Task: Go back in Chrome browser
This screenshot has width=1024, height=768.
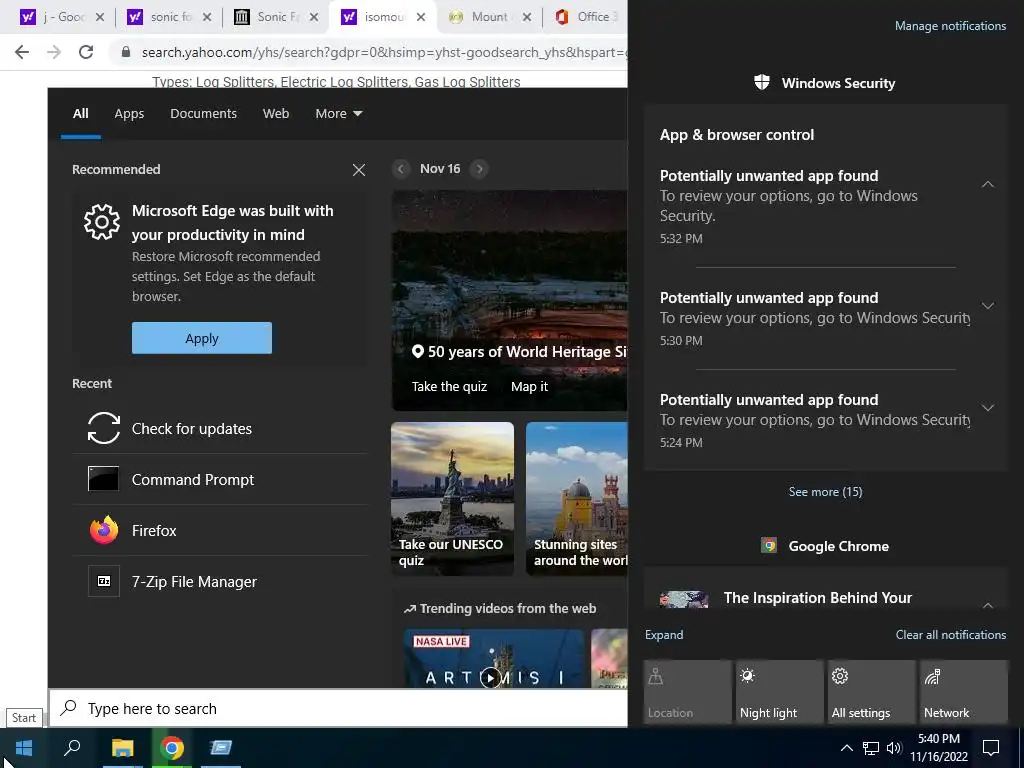Action: (22, 52)
